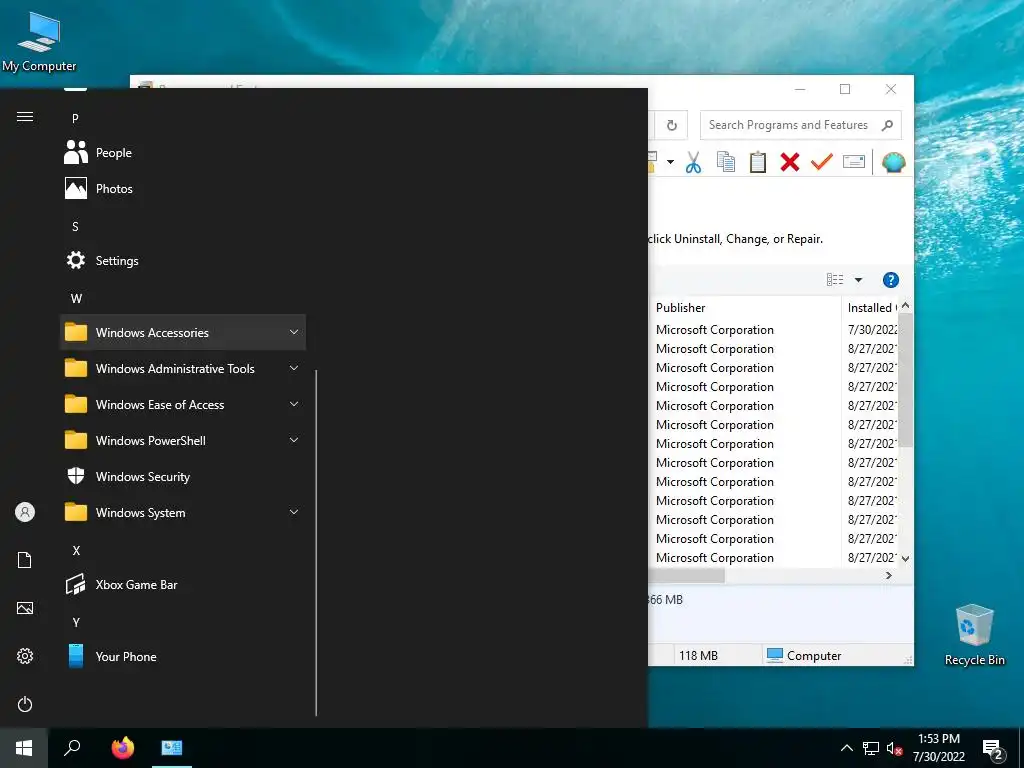Launch Photos from Start menu
This screenshot has height=768, width=1024.
(x=183, y=189)
